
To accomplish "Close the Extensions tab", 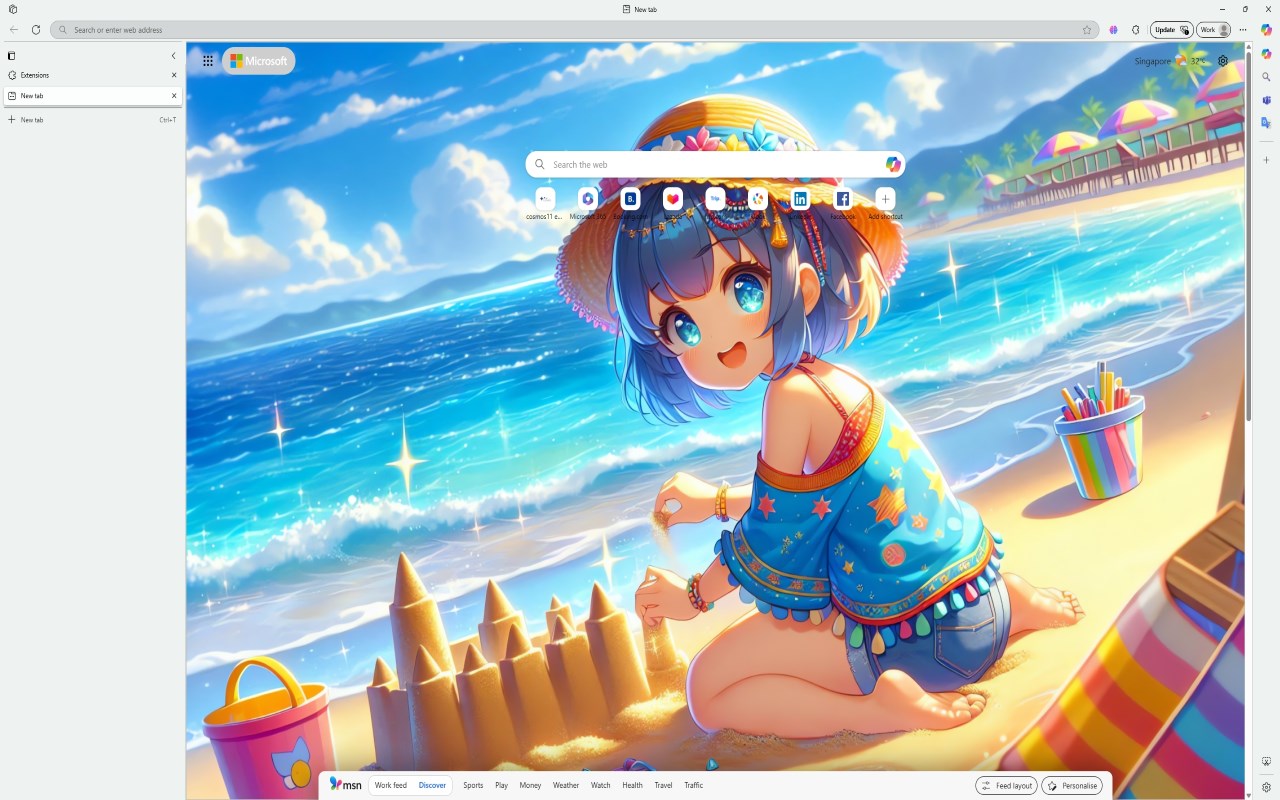I will tap(174, 75).
